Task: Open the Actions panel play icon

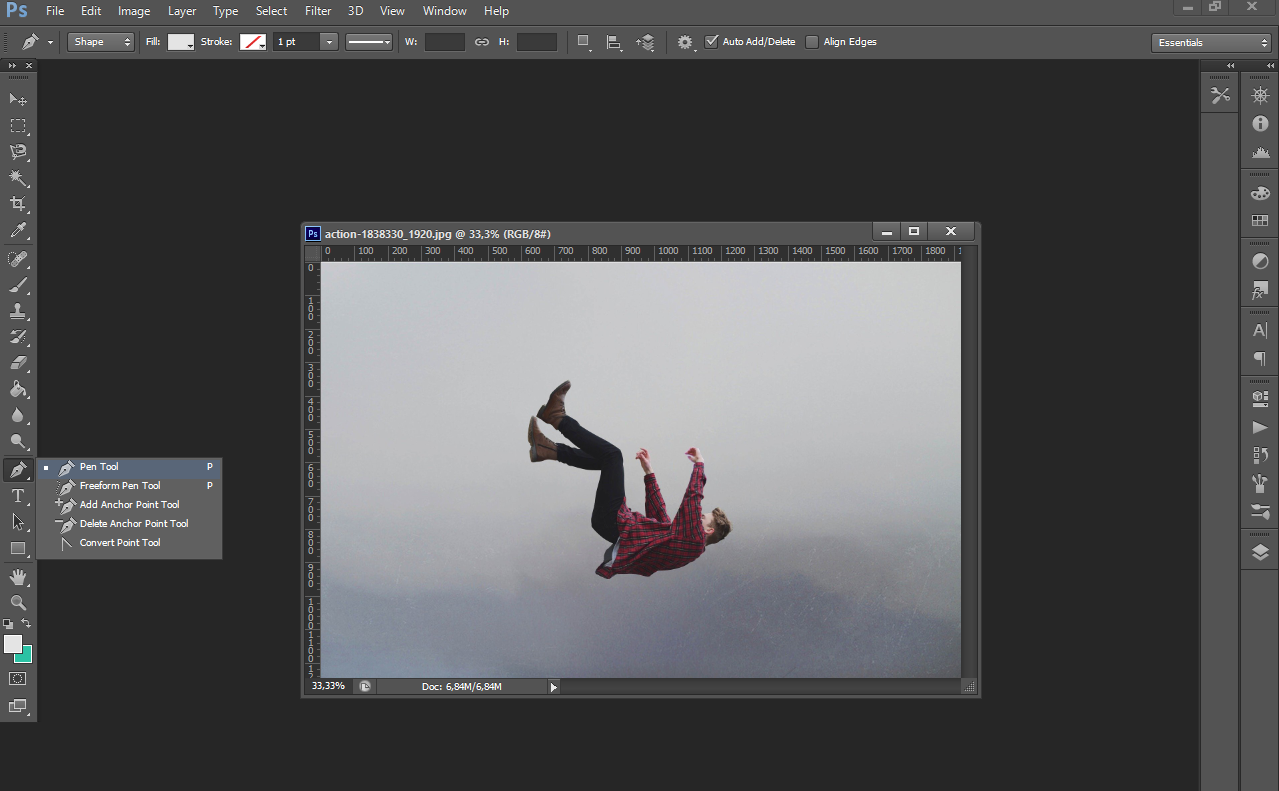Action: pyautogui.click(x=1260, y=427)
